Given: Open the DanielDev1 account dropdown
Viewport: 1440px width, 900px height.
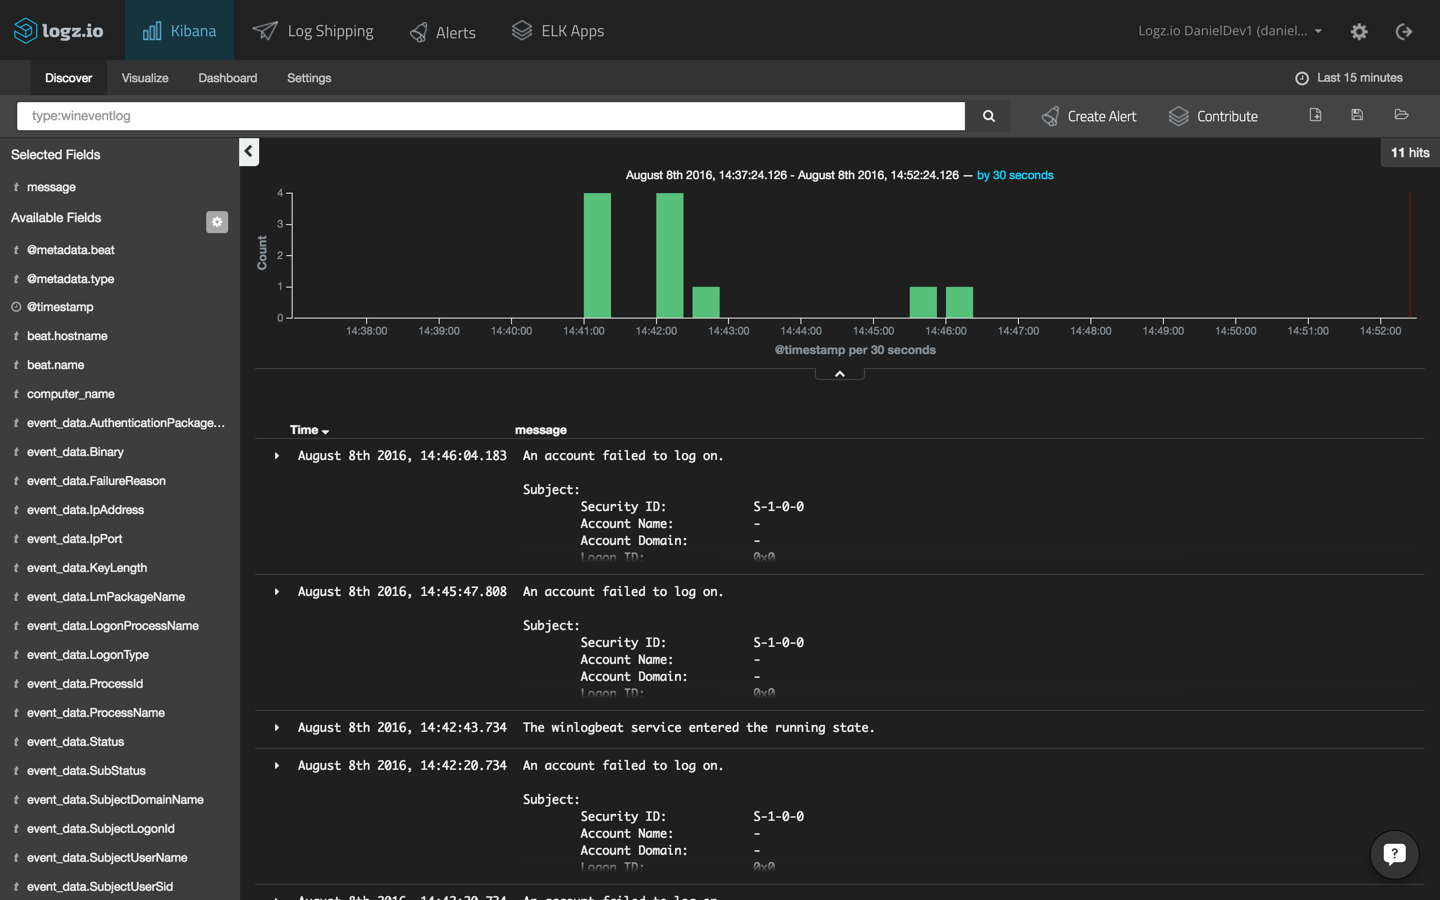Looking at the screenshot, I should 1229,30.
